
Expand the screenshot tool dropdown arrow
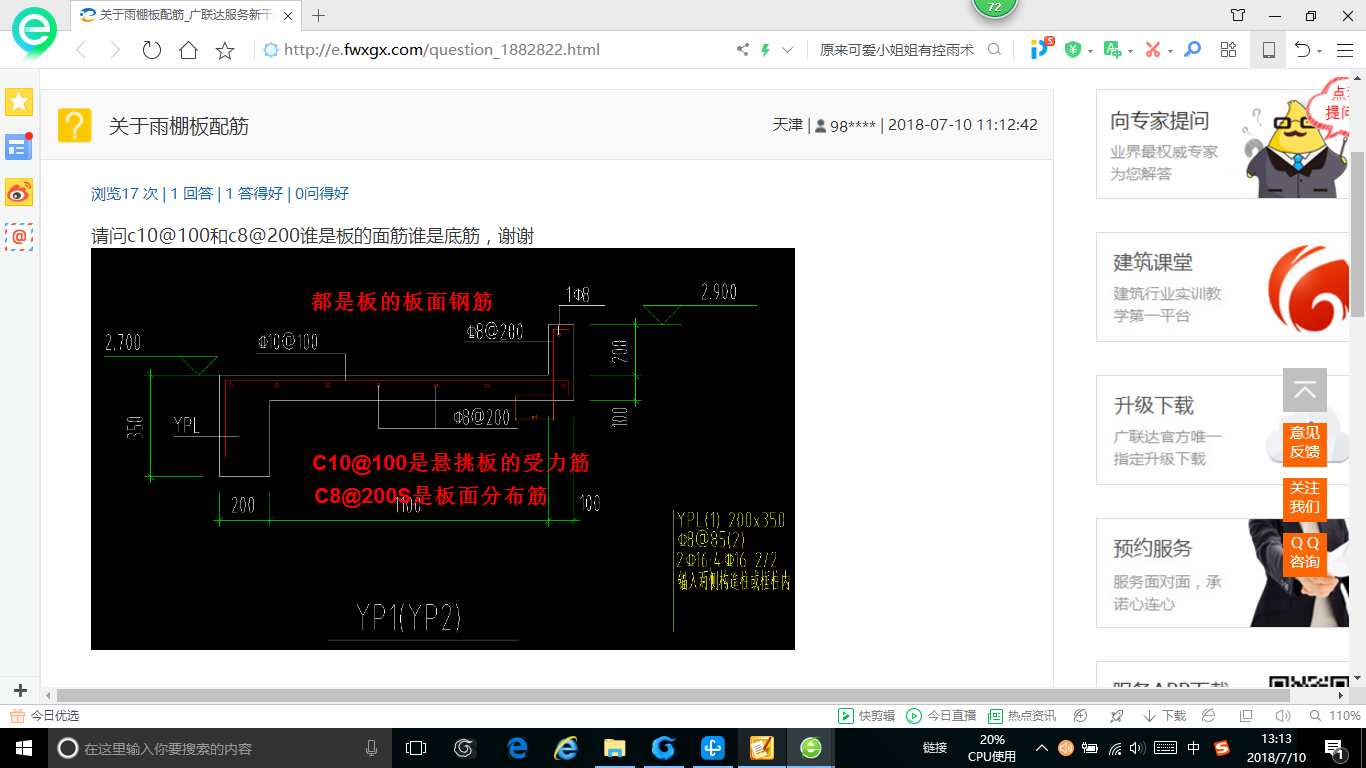pos(1170,51)
